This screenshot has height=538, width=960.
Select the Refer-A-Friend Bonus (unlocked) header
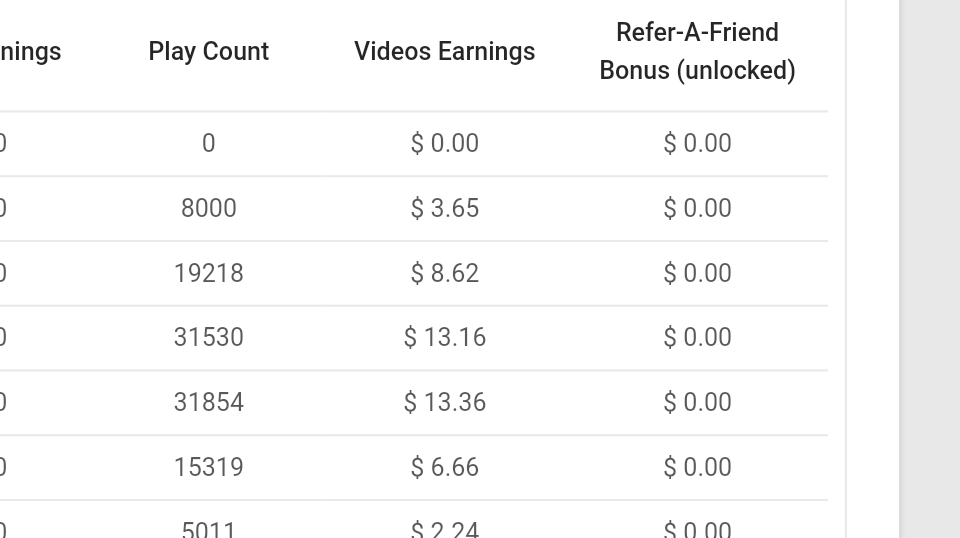tap(697, 51)
